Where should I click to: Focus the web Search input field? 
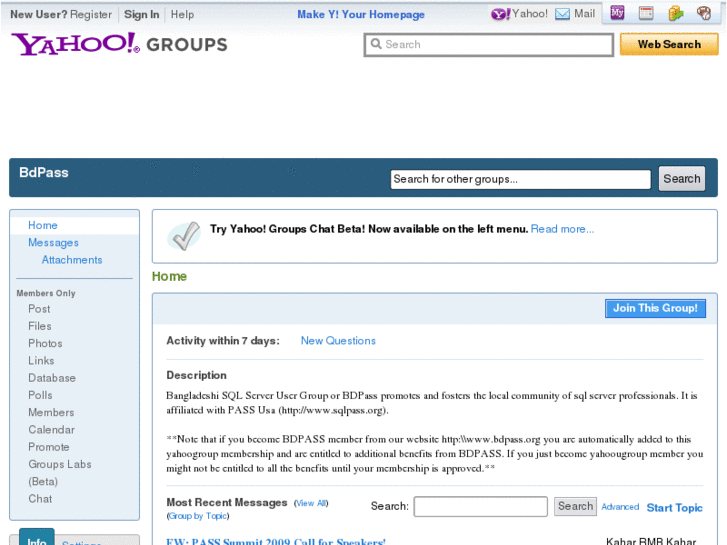click(x=489, y=45)
